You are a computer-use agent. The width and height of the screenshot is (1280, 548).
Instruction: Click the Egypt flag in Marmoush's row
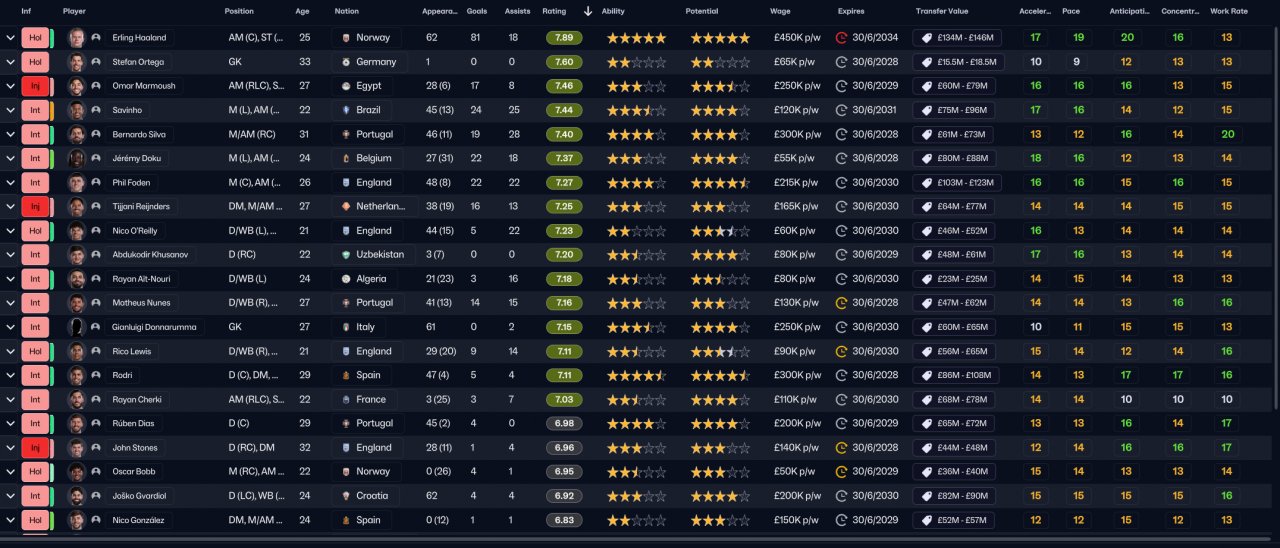(x=345, y=86)
